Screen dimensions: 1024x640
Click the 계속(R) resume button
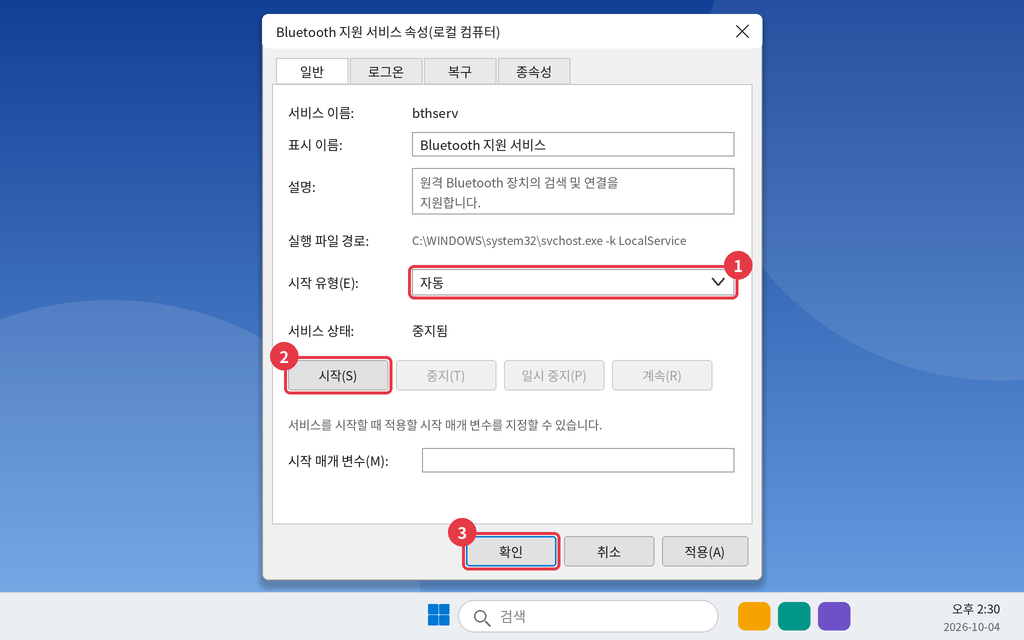662,376
